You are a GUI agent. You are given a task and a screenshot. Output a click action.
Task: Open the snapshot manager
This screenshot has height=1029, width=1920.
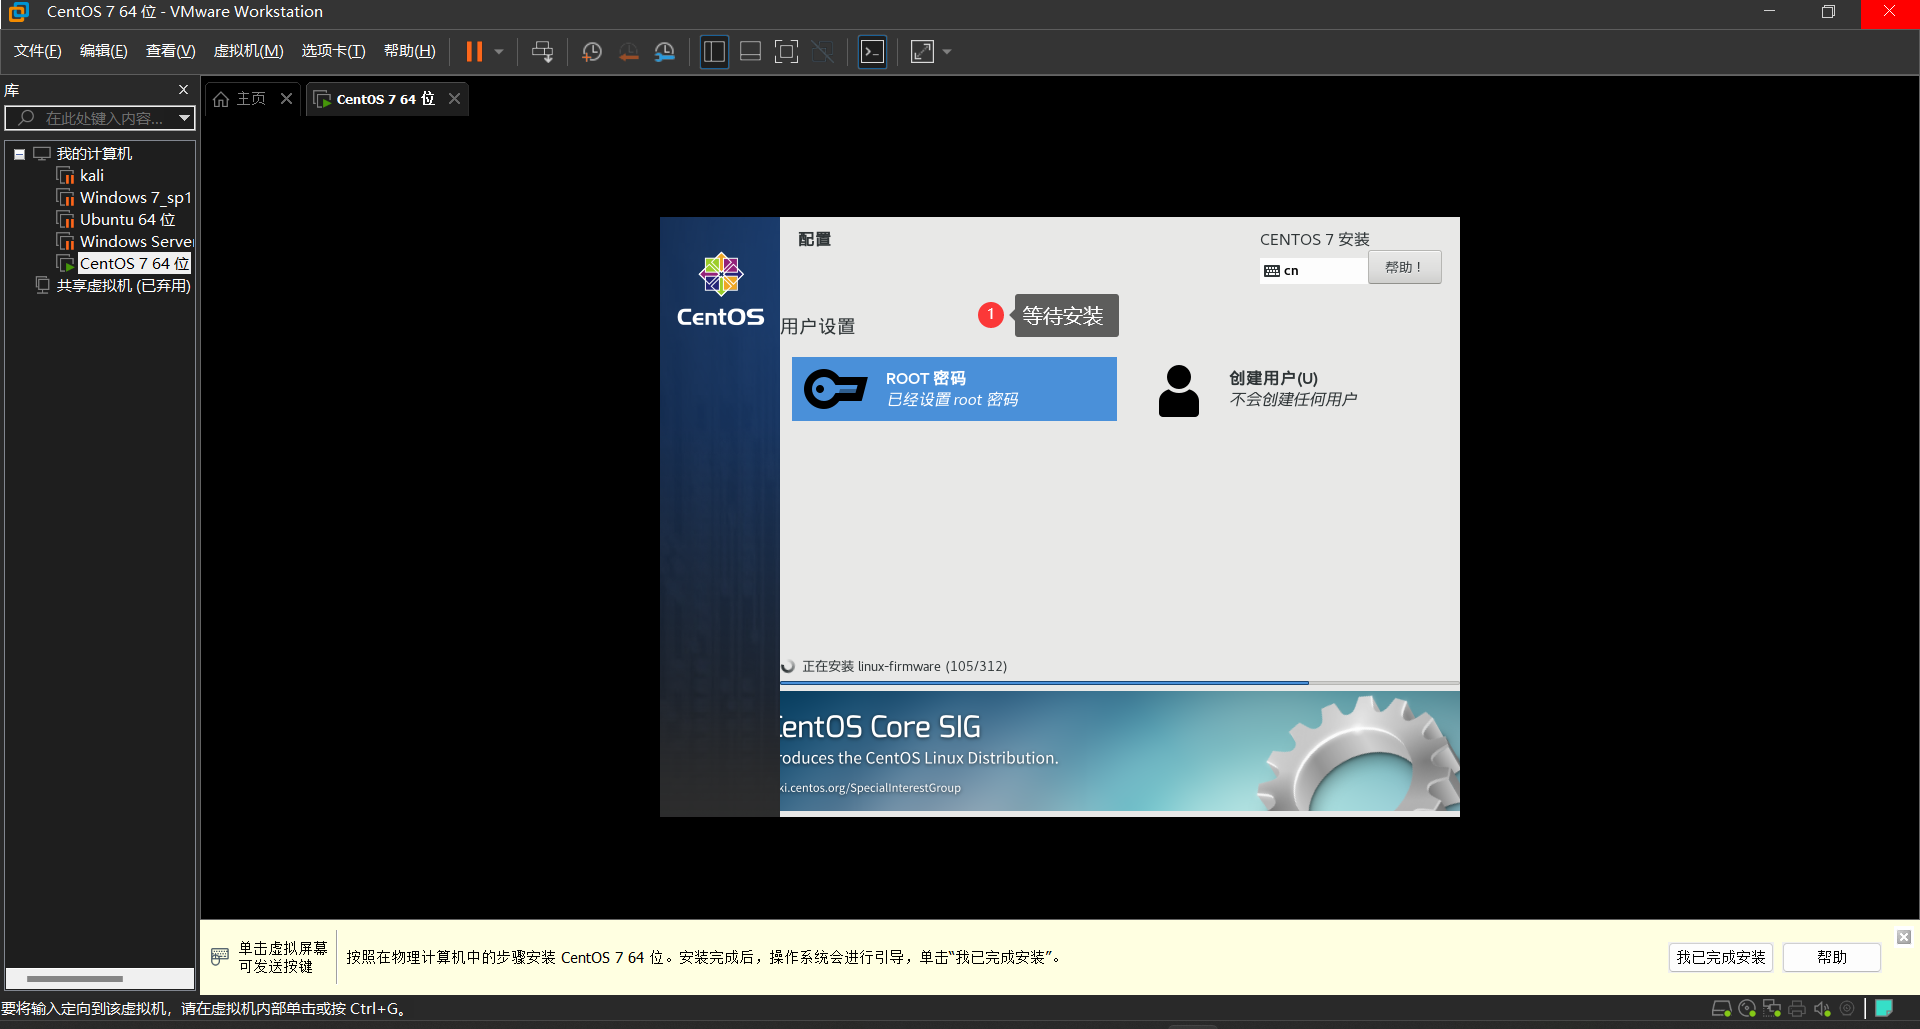point(665,52)
